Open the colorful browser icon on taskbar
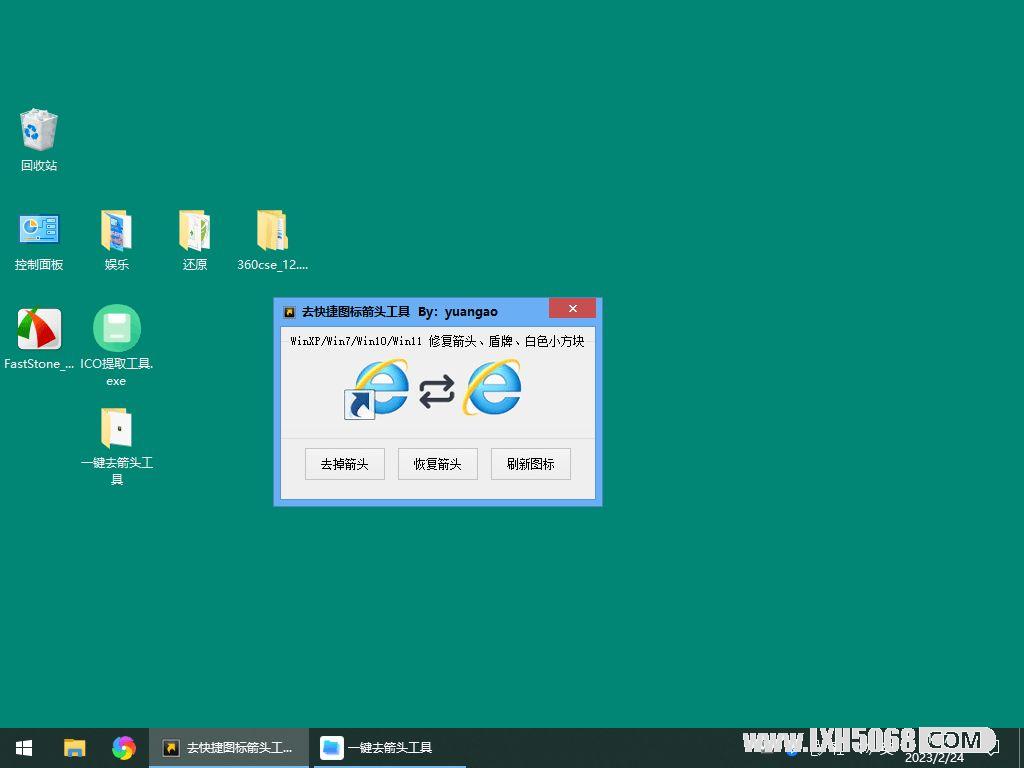The width and height of the screenshot is (1024, 768). coord(123,747)
